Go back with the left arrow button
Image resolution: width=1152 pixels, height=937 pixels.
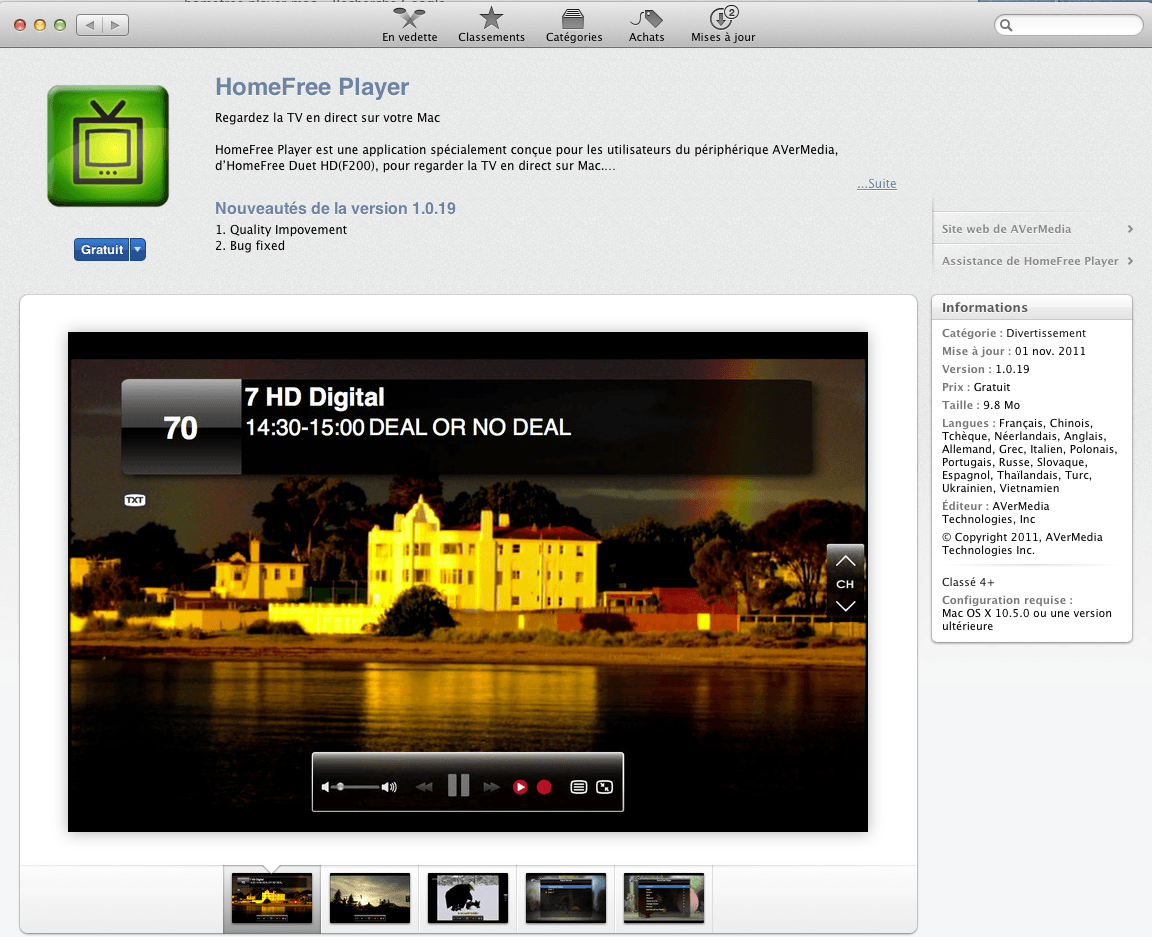point(90,25)
